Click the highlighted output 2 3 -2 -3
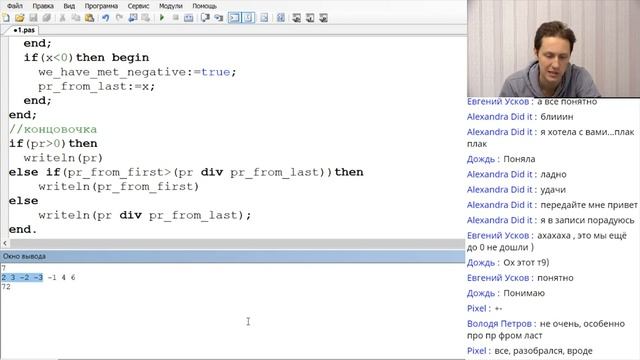Screen dimensions: 640x360 click(22, 278)
